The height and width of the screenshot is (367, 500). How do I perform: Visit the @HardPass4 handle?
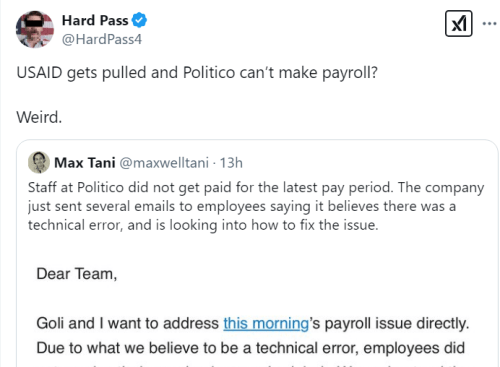coord(102,39)
